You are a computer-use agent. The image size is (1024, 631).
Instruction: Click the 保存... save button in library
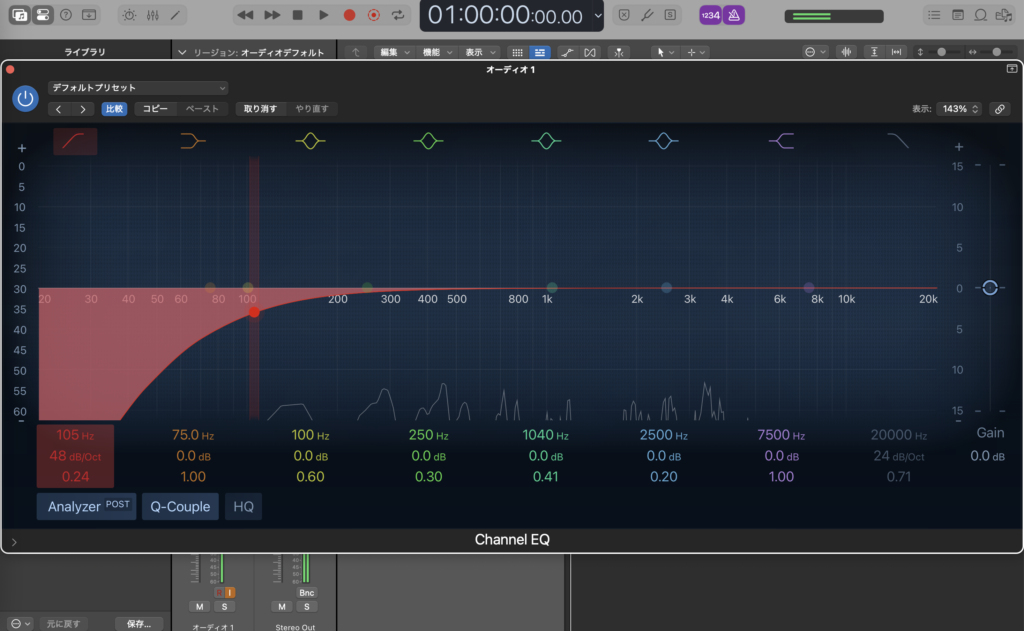click(139, 624)
